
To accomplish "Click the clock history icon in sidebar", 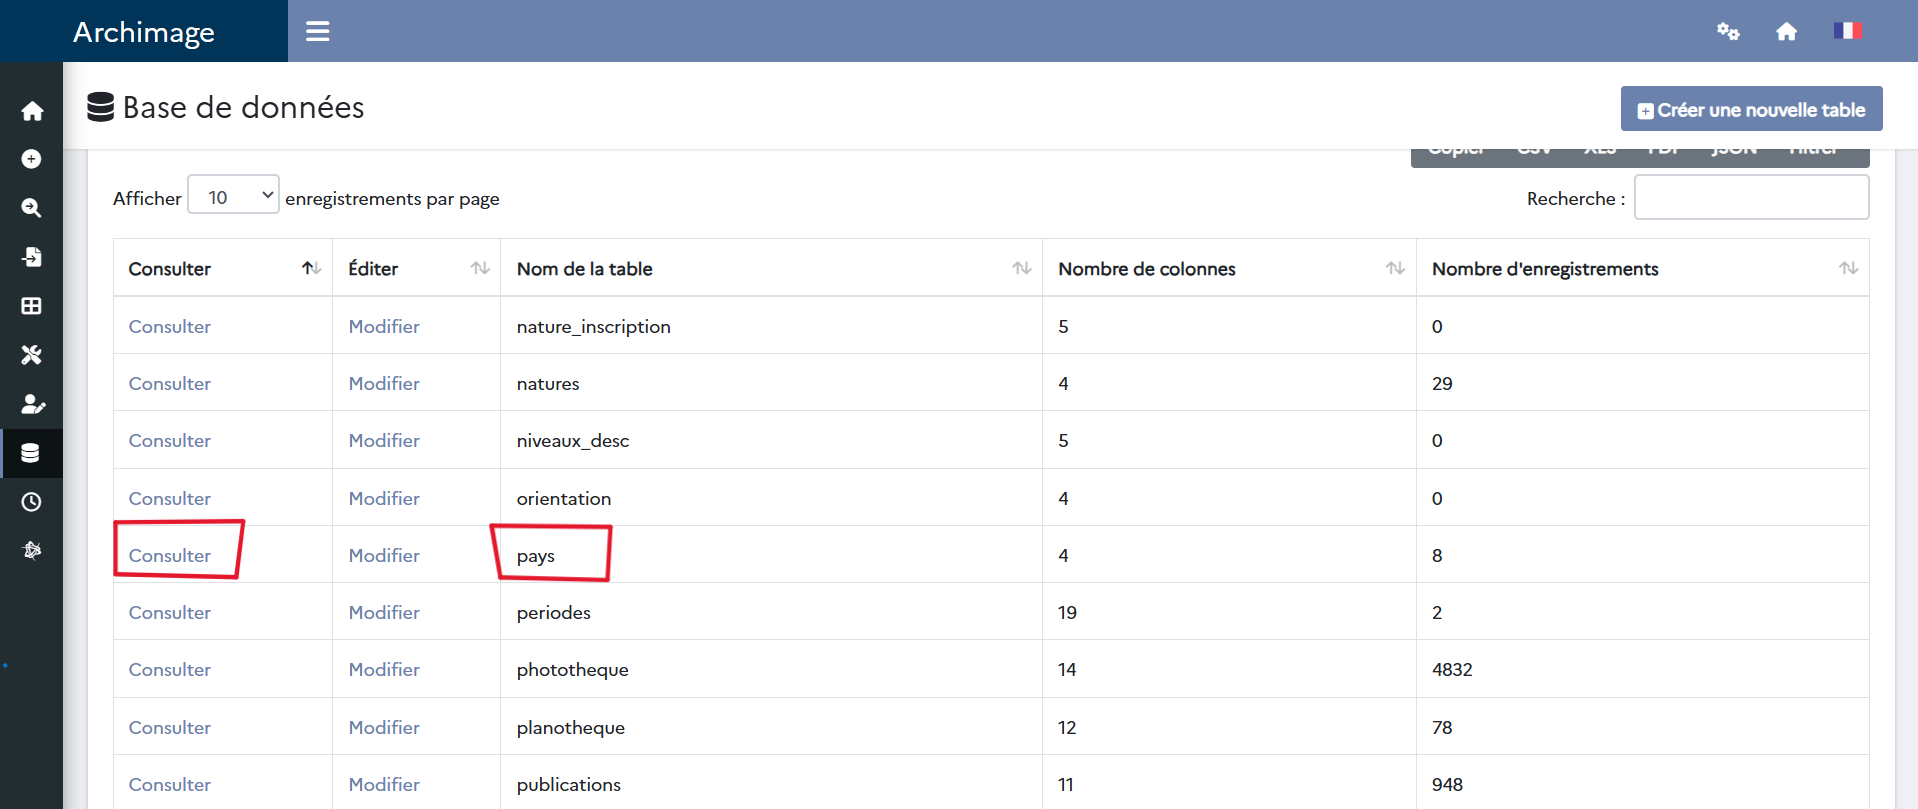I will pos(32,502).
